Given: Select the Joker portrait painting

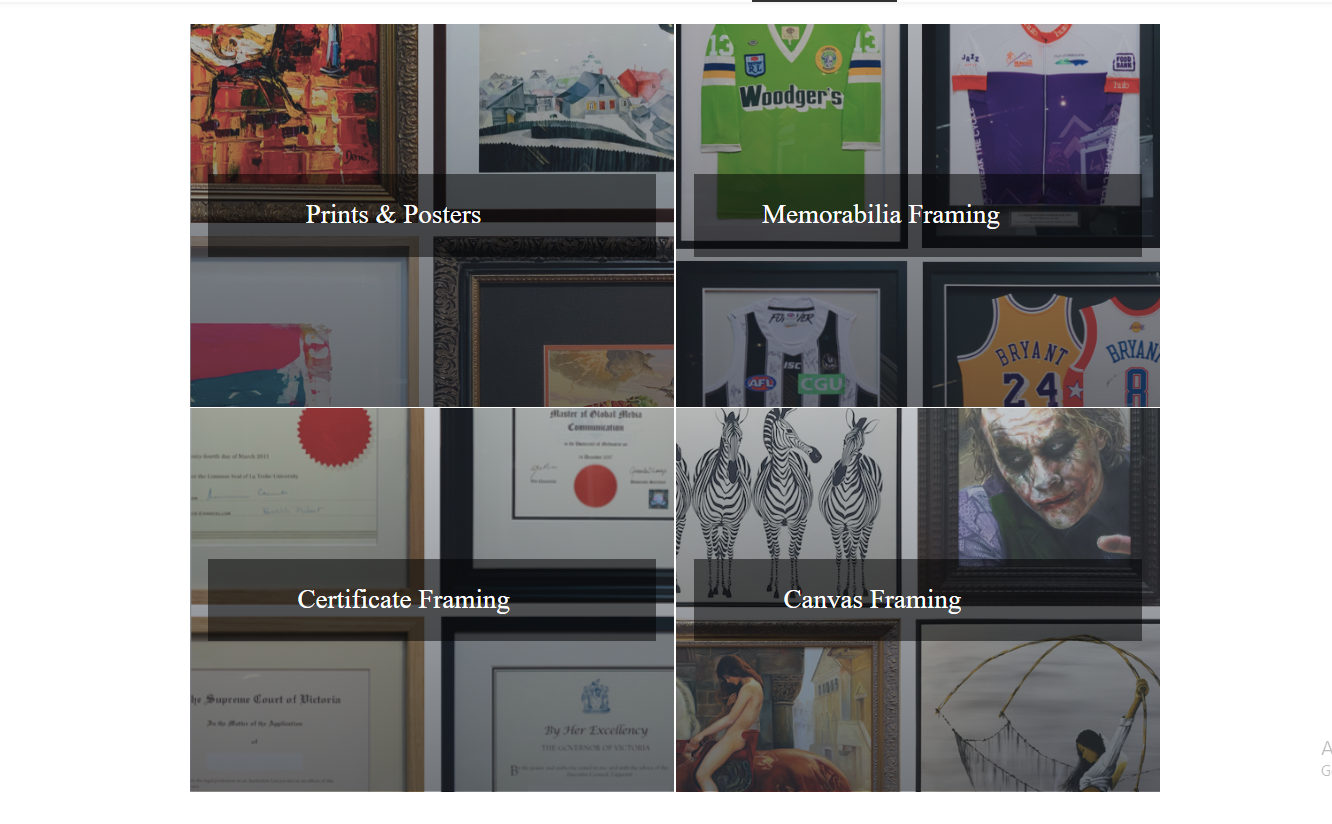Looking at the screenshot, I should pyautogui.click(x=1045, y=485).
